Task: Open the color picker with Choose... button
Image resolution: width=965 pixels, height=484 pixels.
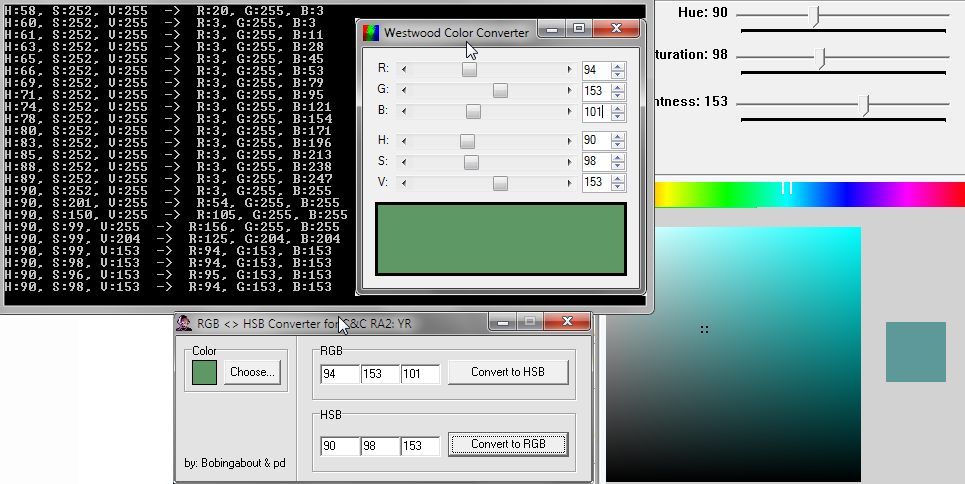Action: coord(251,372)
